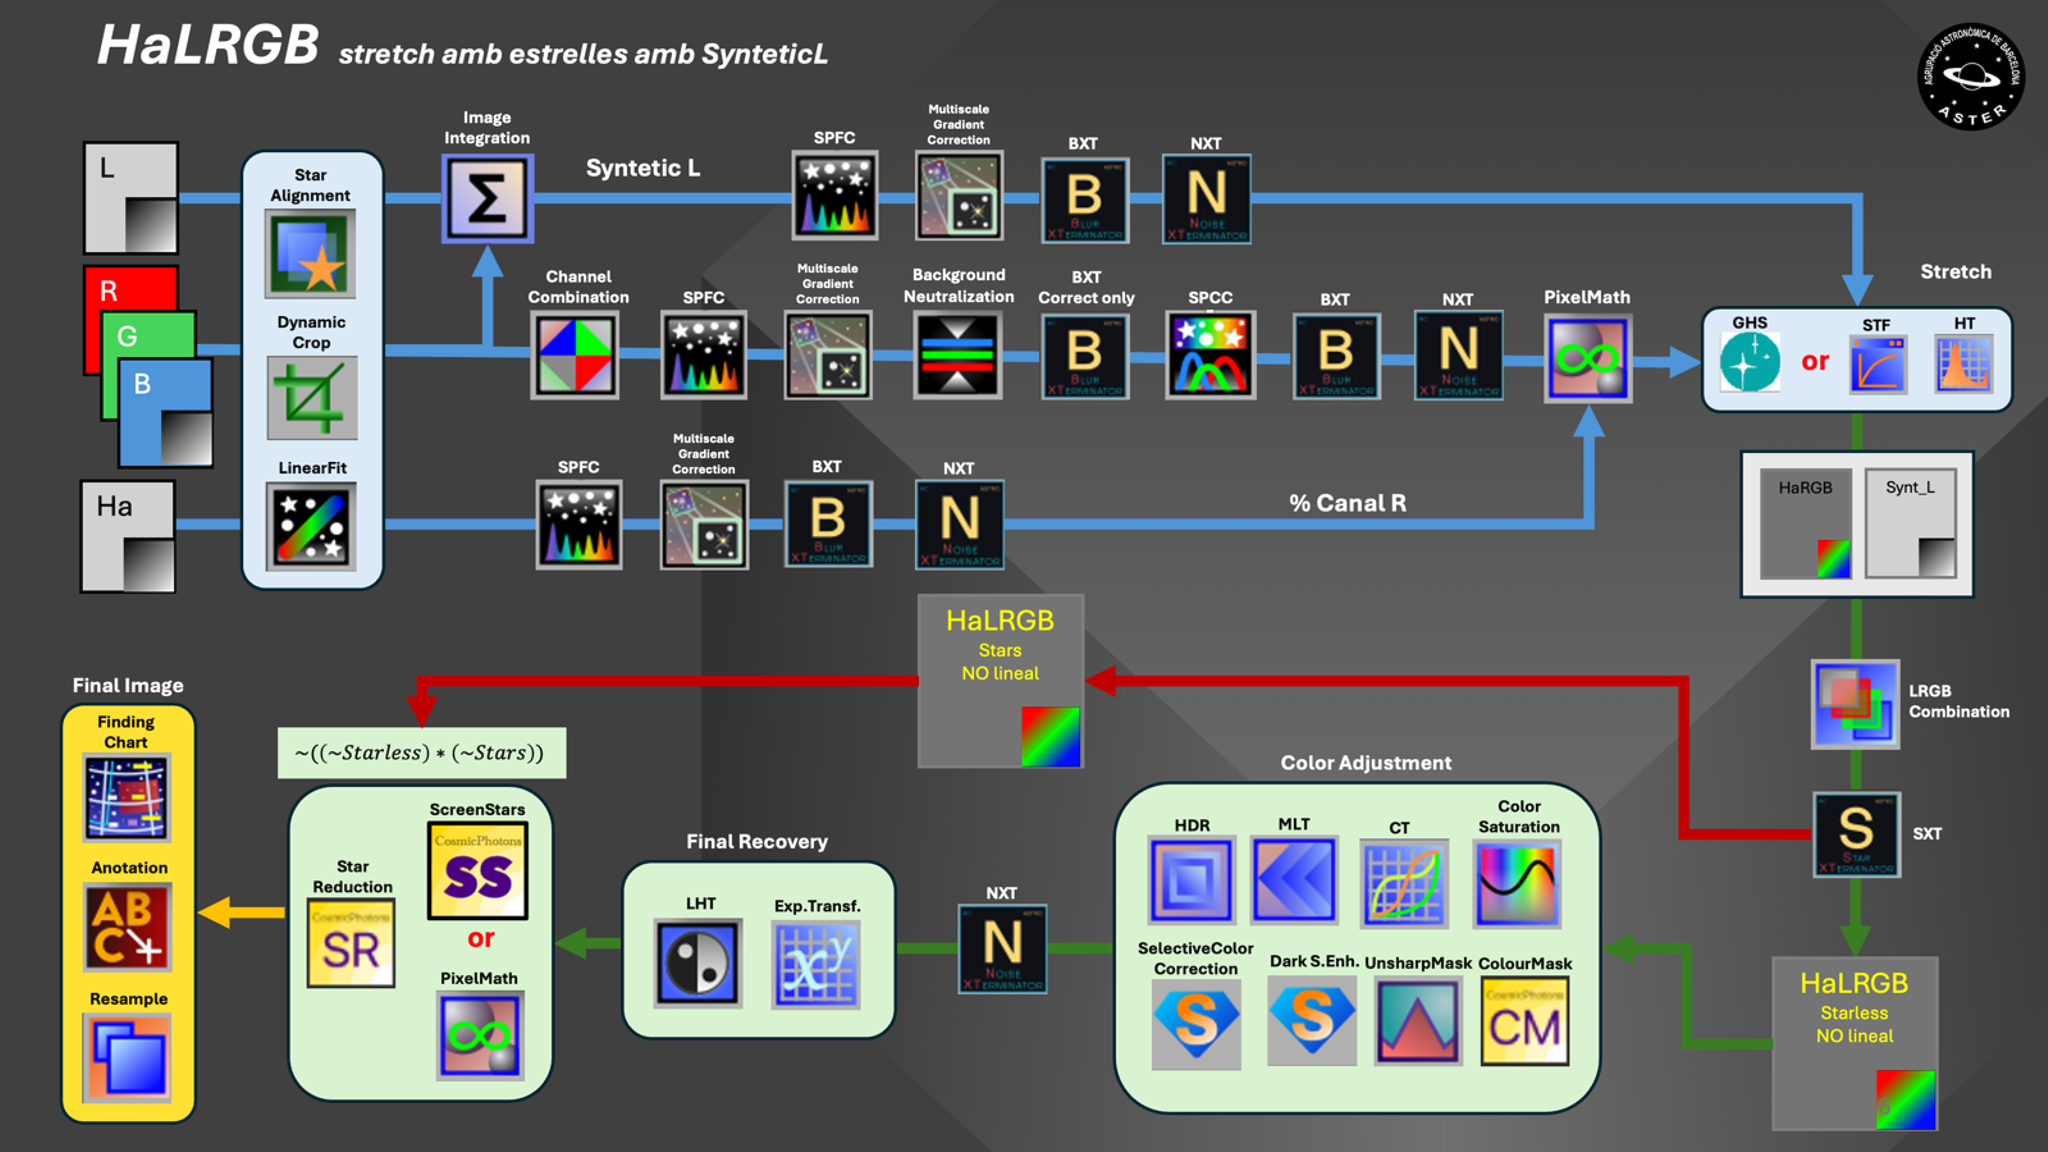Screen dimensions: 2048x1152
Task: Select the HDR icon in Color Adjustment
Action: tap(1192, 880)
